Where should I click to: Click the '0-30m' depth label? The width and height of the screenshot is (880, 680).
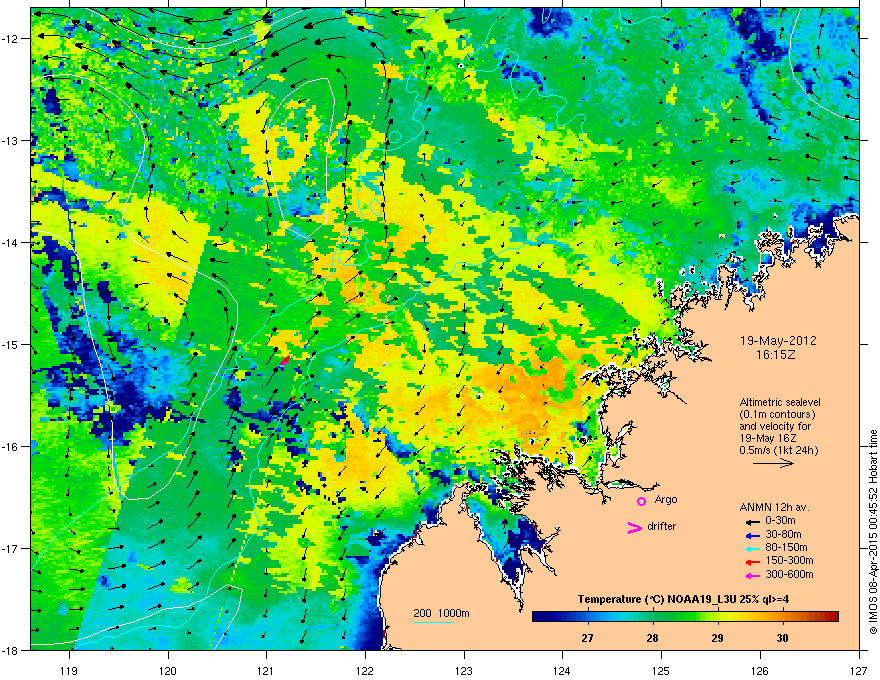click(x=780, y=520)
